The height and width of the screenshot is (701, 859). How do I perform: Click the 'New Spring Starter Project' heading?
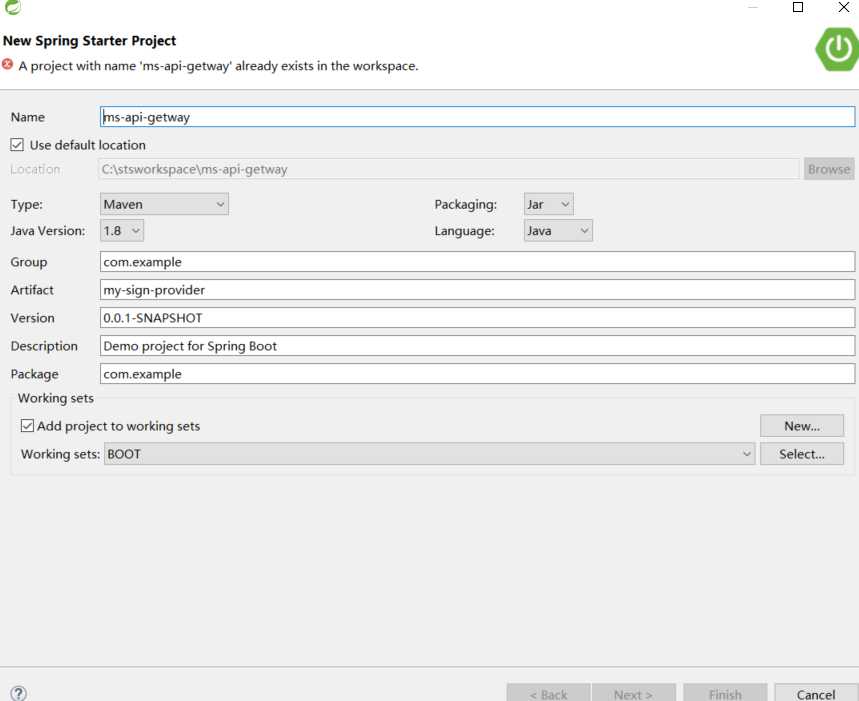point(89,41)
